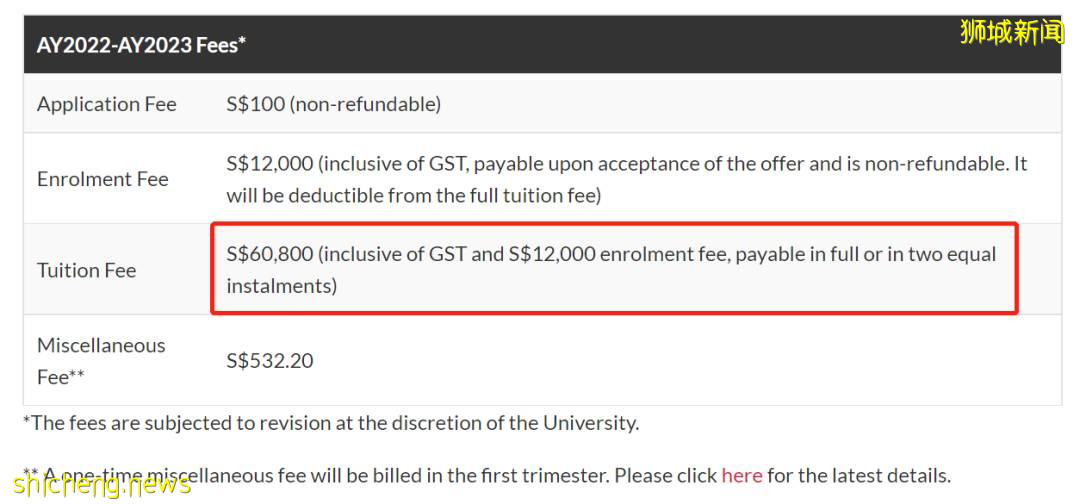Open the "here" link for latest details

741,475
